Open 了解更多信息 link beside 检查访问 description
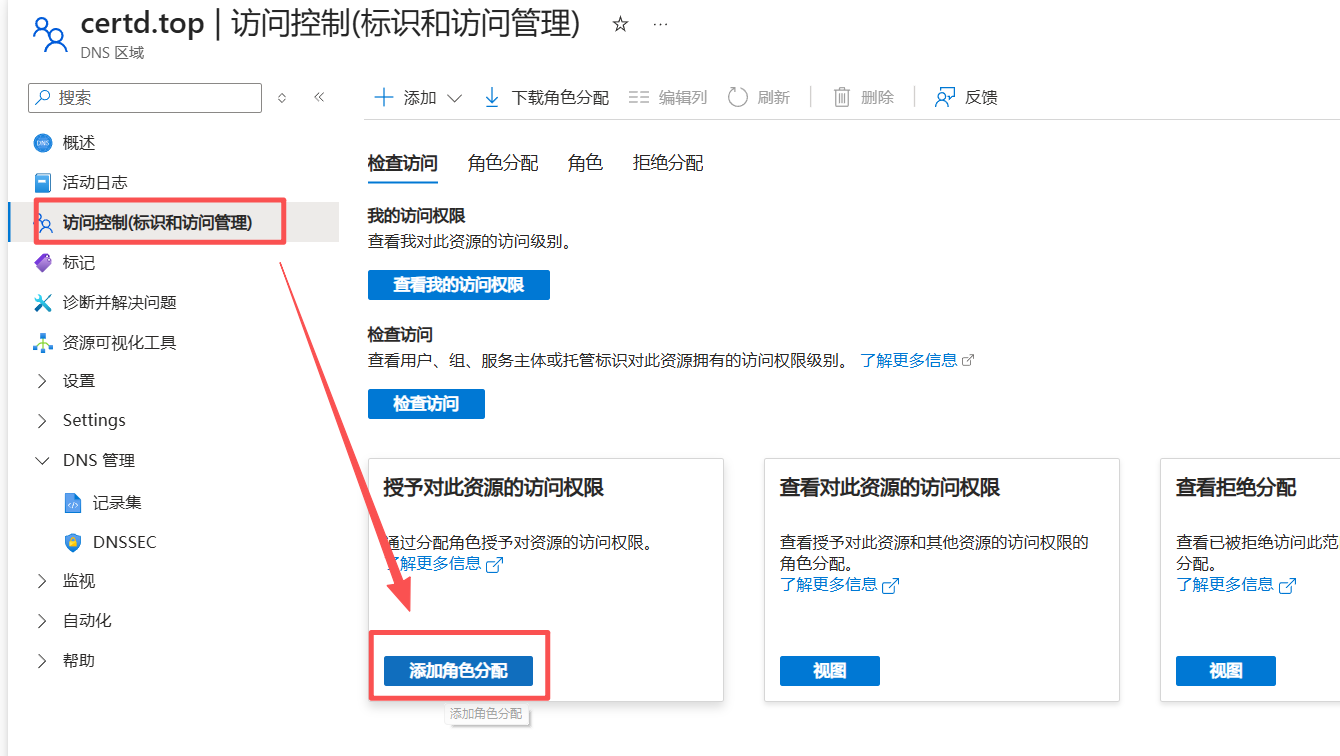Screen dimensions: 1340x756 pos(909,360)
